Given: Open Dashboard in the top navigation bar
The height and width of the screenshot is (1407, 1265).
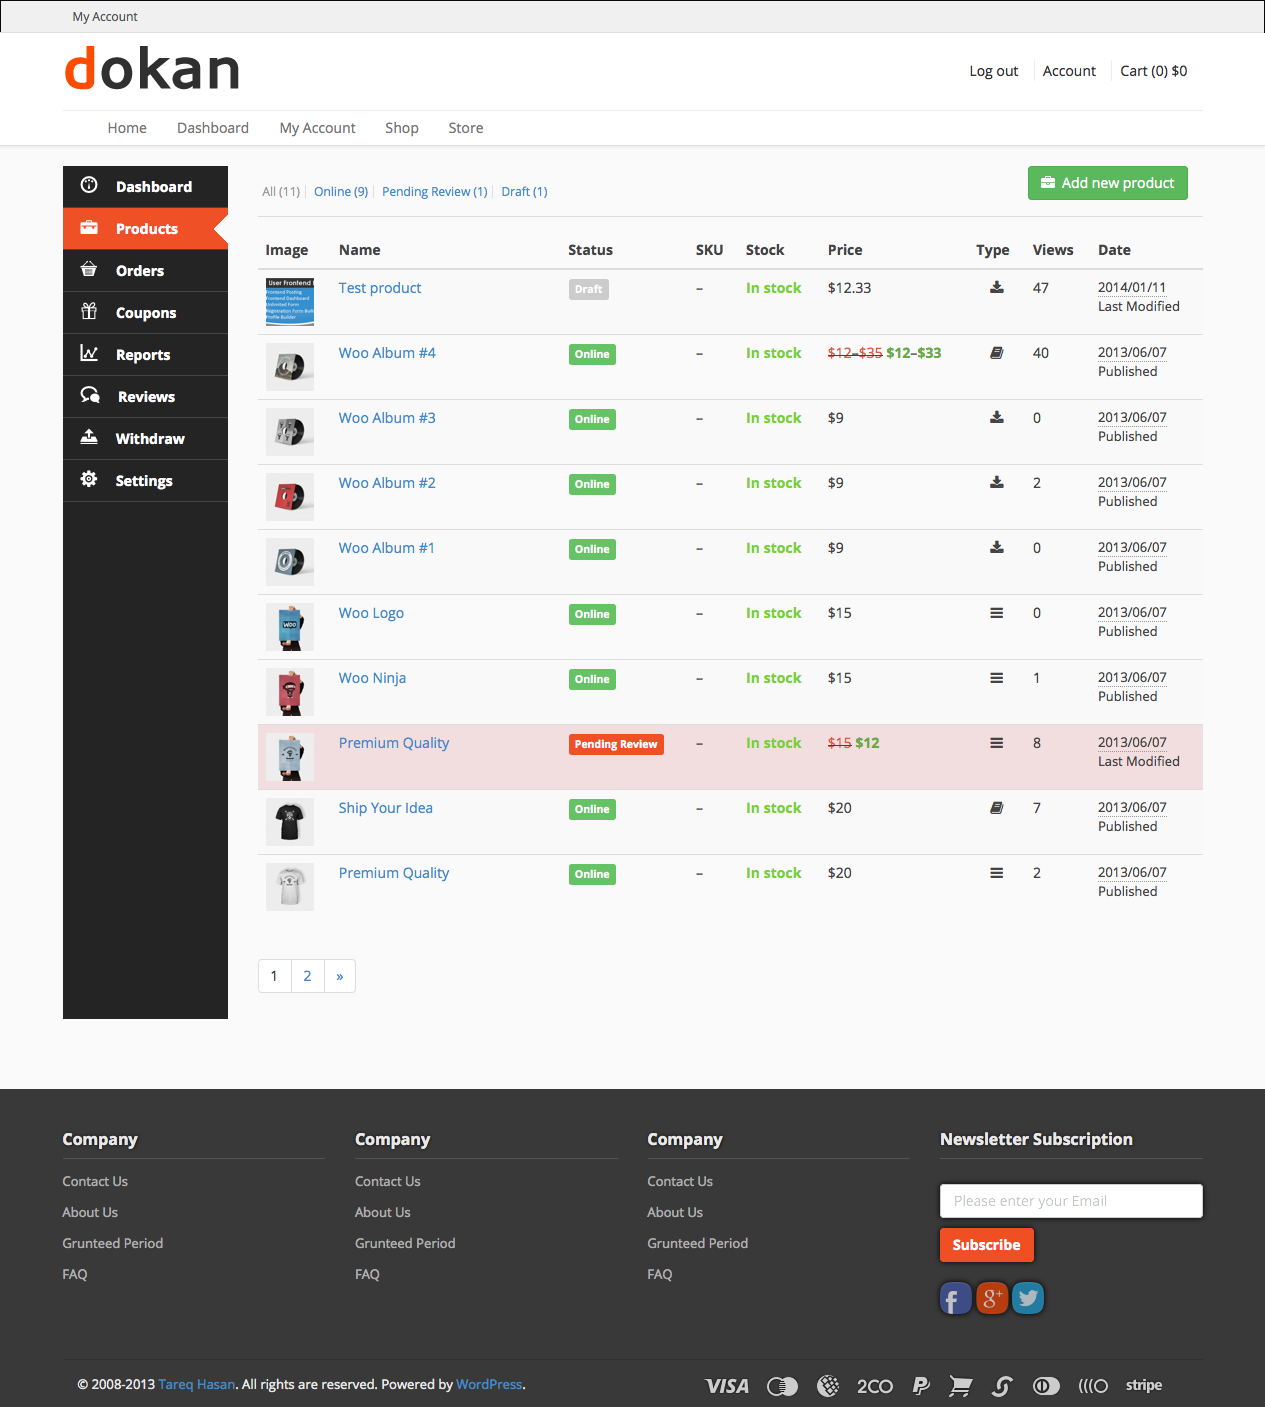Looking at the screenshot, I should pos(213,128).
